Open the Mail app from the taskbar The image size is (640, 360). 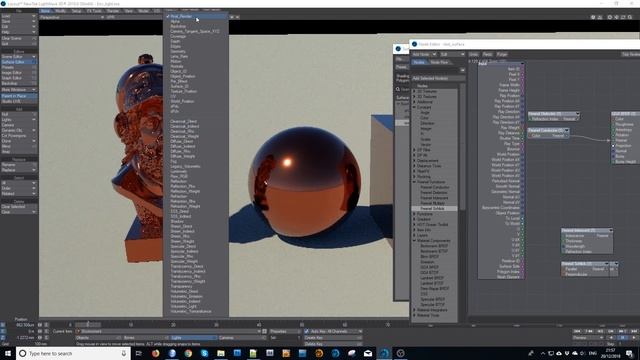pyautogui.click(x=368, y=353)
